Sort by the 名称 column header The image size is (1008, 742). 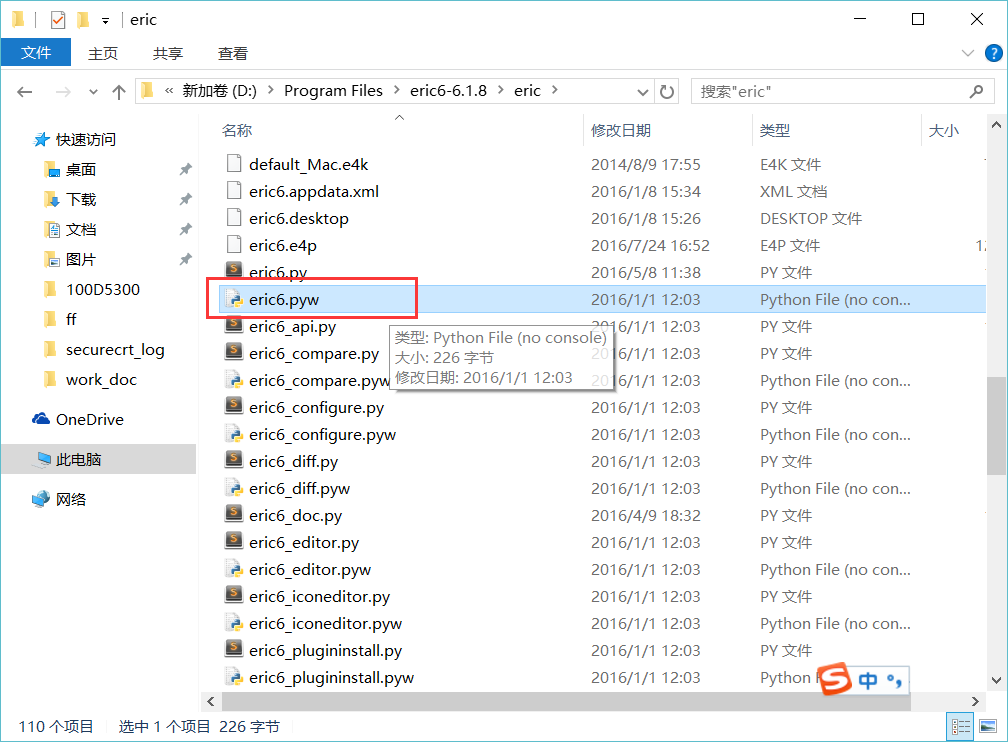click(237, 131)
